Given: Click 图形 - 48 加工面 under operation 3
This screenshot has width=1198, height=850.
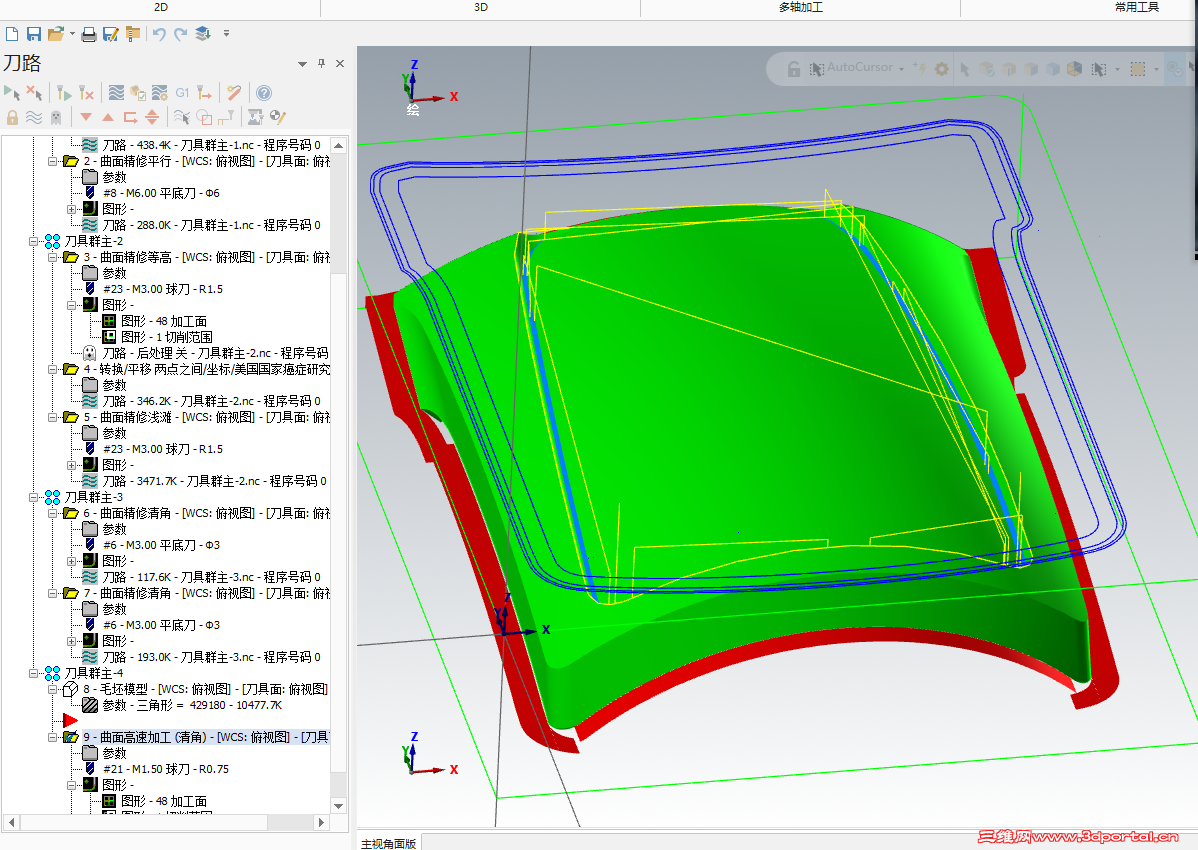Looking at the screenshot, I should (164, 322).
